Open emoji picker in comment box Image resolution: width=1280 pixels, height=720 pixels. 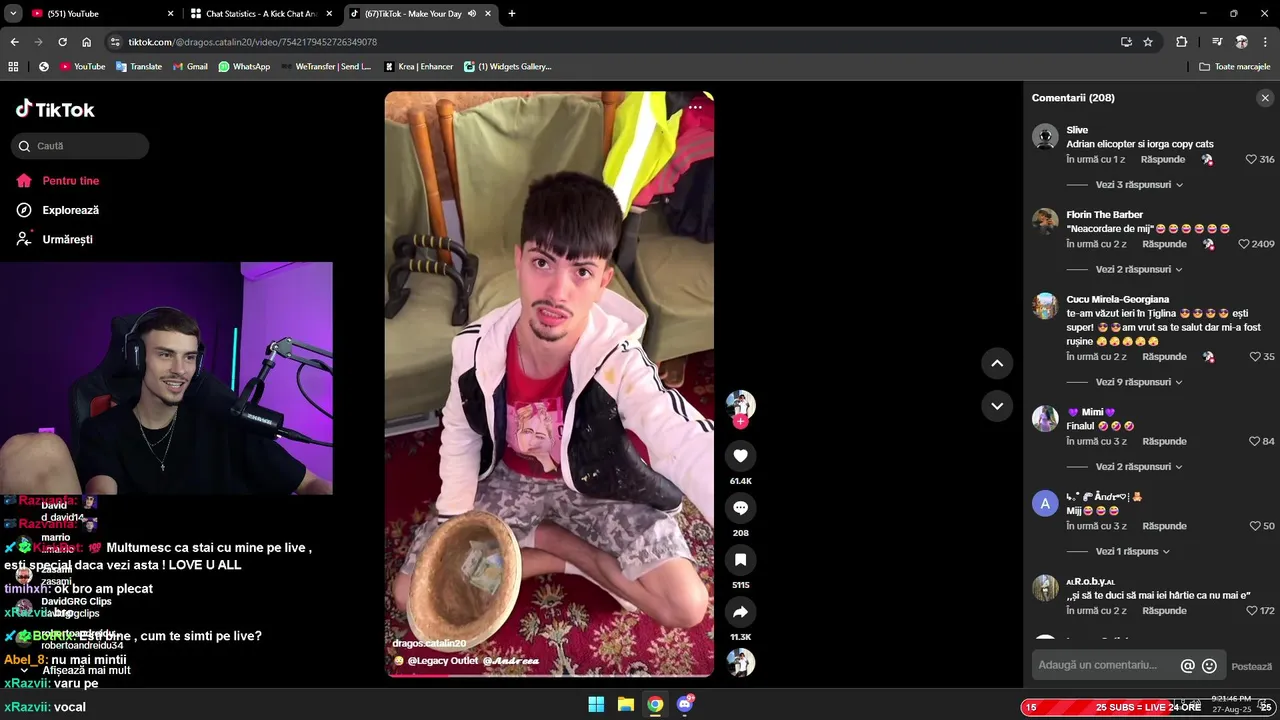tap(1209, 666)
